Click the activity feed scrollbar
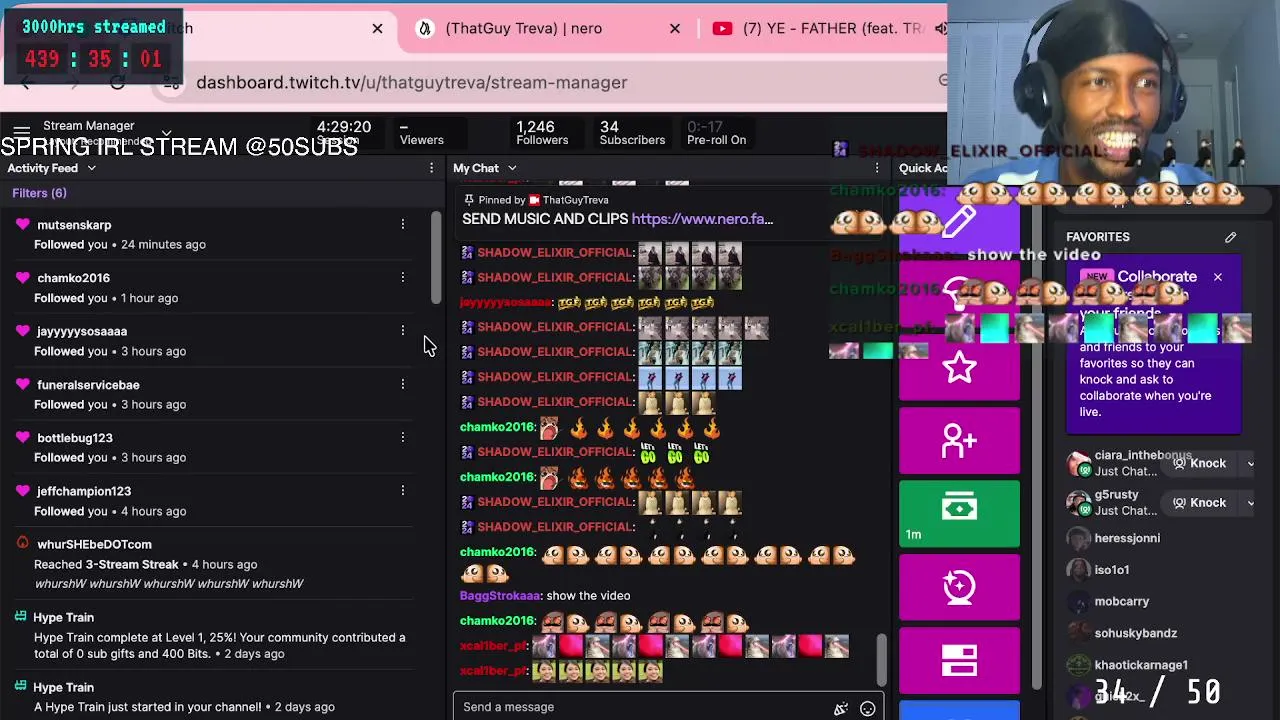This screenshot has width=1280, height=720. (x=435, y=258)
